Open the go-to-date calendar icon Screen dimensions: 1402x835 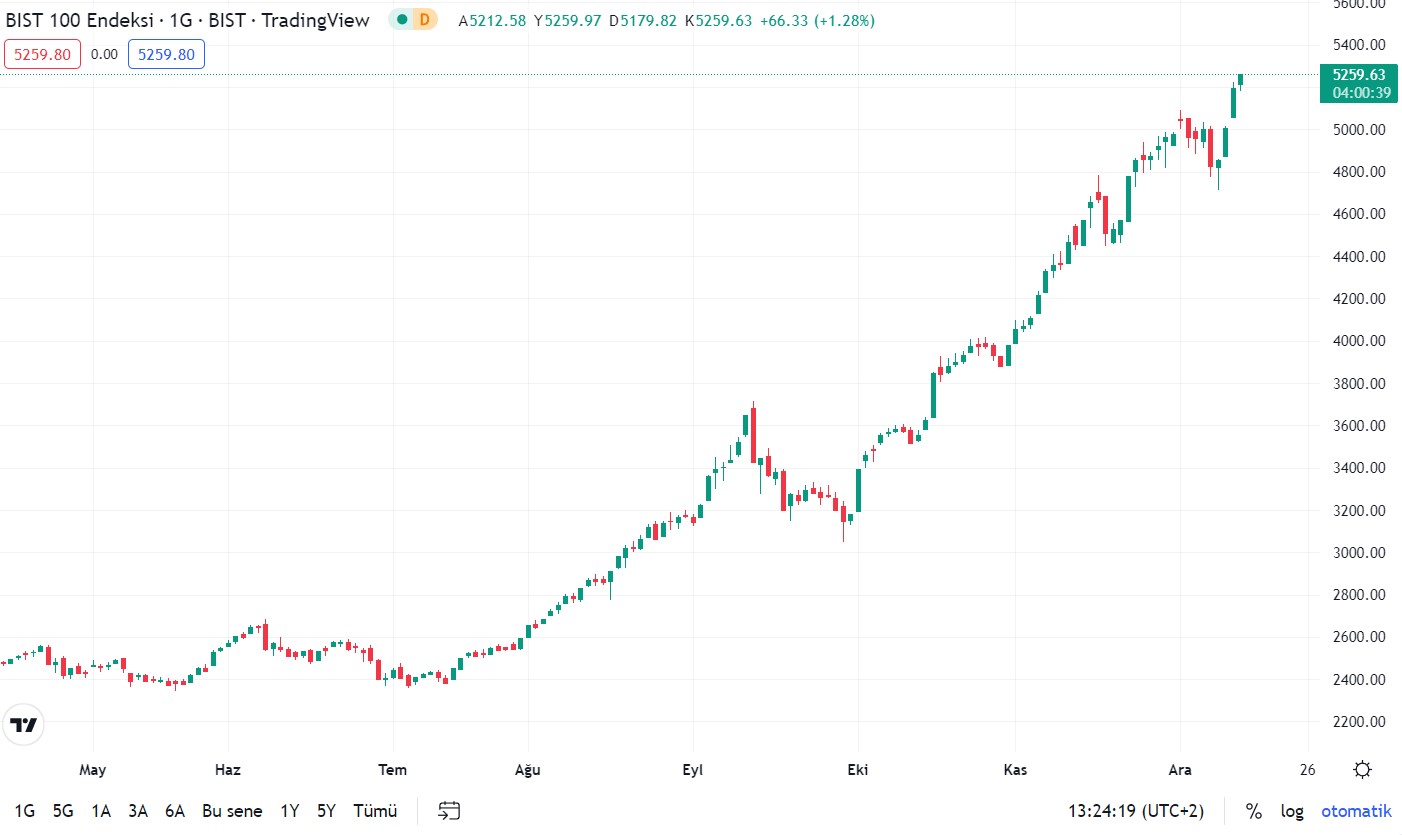[x=450, y=811]
